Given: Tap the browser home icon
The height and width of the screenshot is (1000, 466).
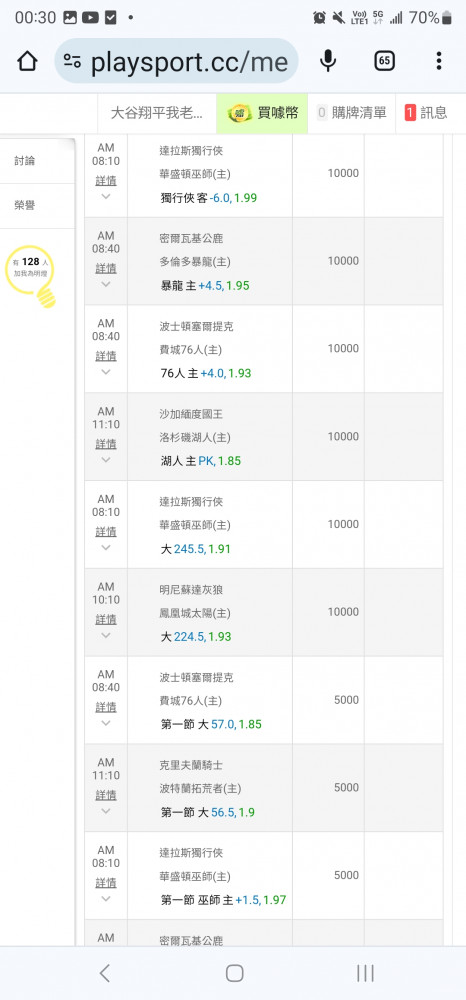Looking at the screenshot, I should (27, 61).
